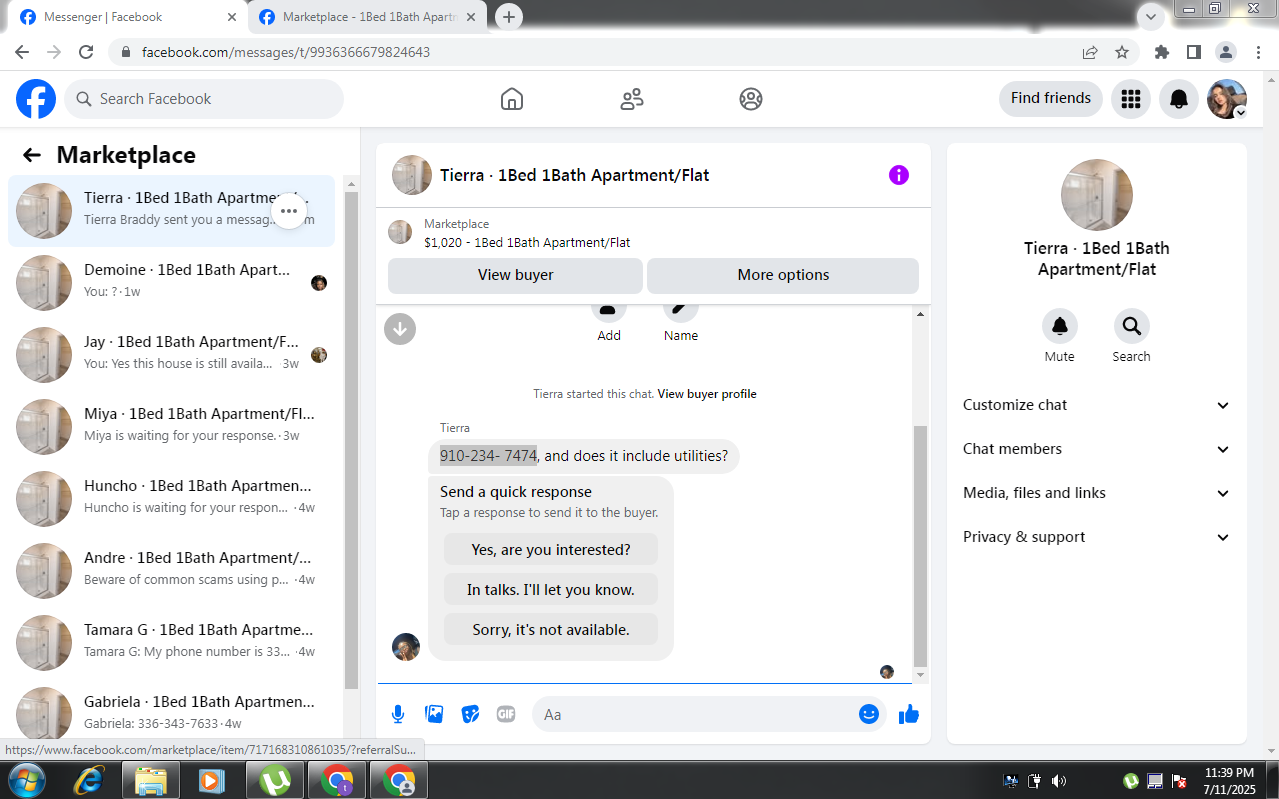Open the Friends icon in top navigation

tap(632, 99)
